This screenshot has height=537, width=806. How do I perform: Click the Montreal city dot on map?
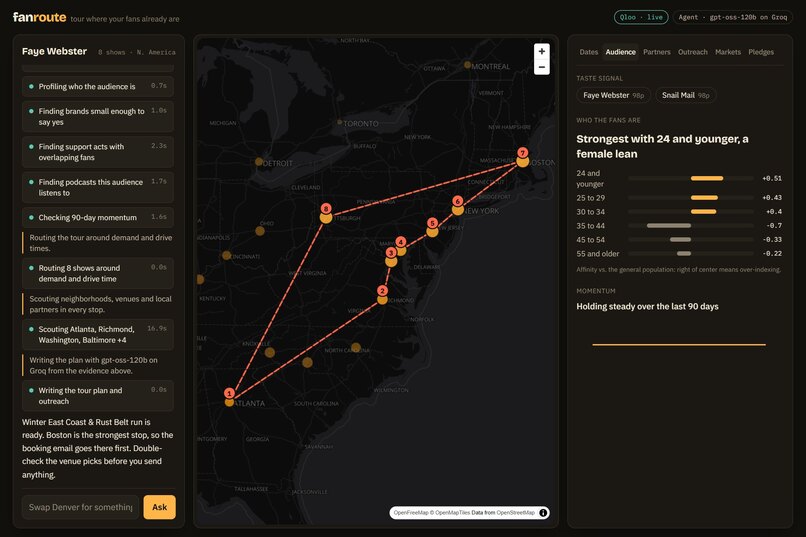pyautogui.click(x=467, y=65)
